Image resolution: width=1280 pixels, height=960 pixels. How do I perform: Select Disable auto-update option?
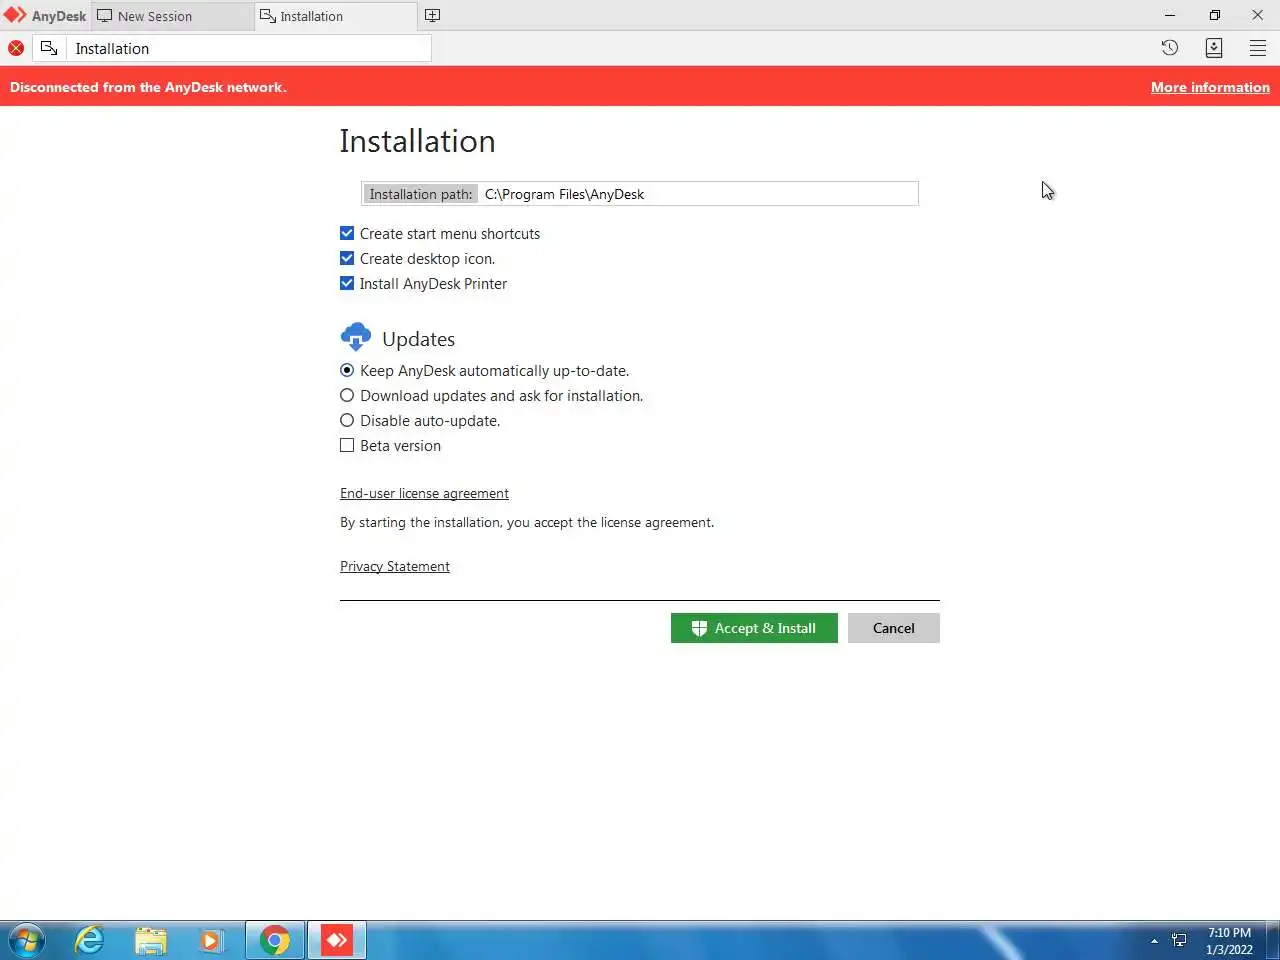tap(347, 420)
